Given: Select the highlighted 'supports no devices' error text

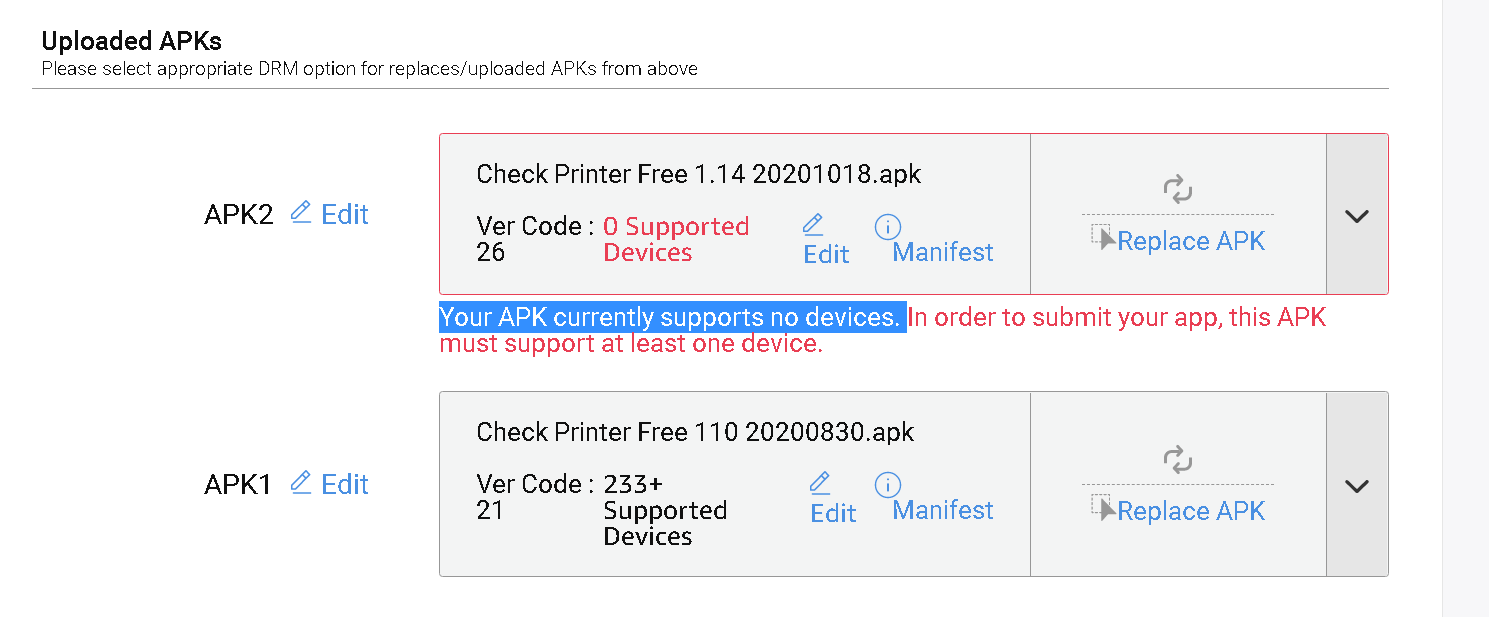Looking at the screenshot, I should (671, 316).
